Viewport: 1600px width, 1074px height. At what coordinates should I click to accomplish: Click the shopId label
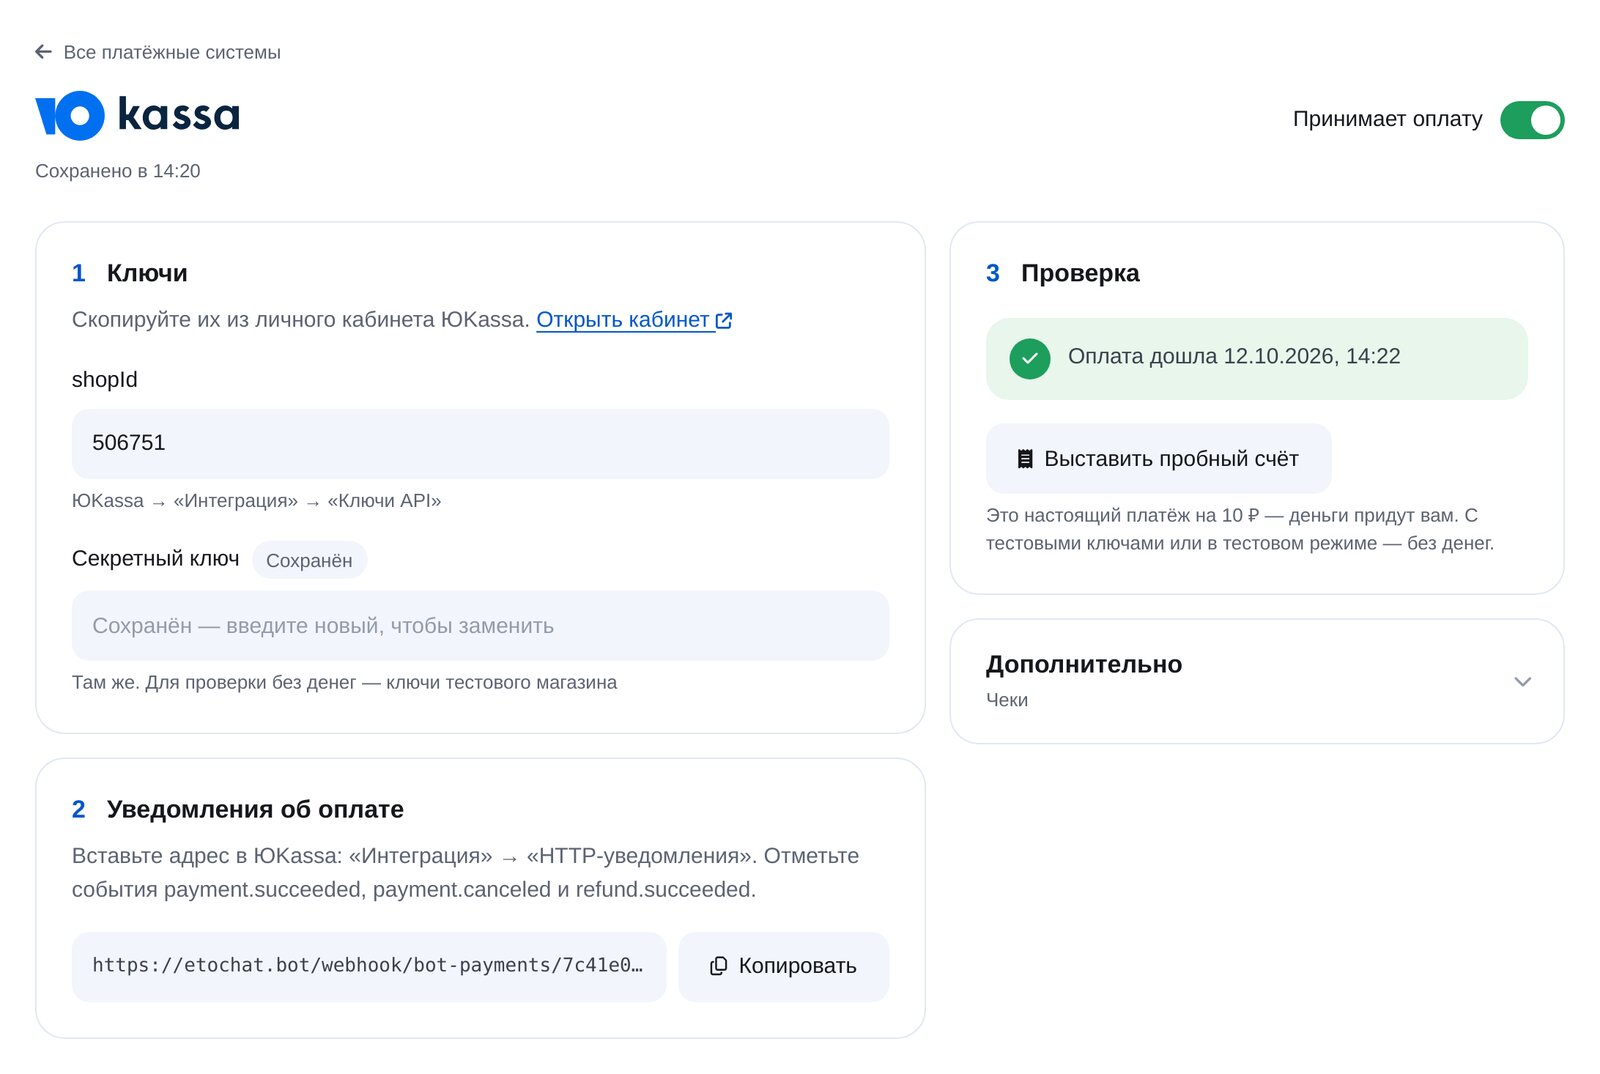pos(105,380)
